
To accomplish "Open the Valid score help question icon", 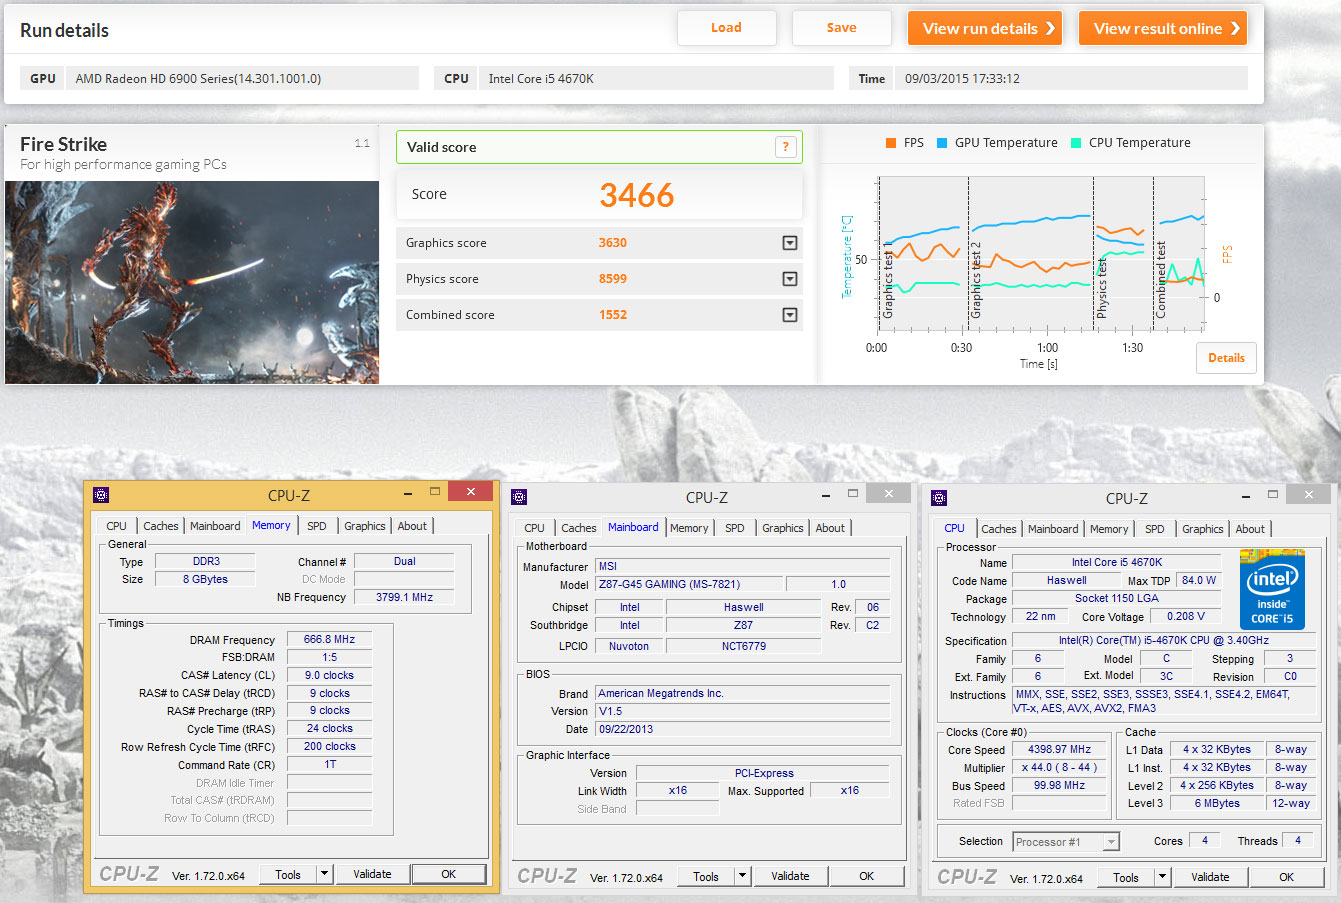I will click(x=786, y=147).
